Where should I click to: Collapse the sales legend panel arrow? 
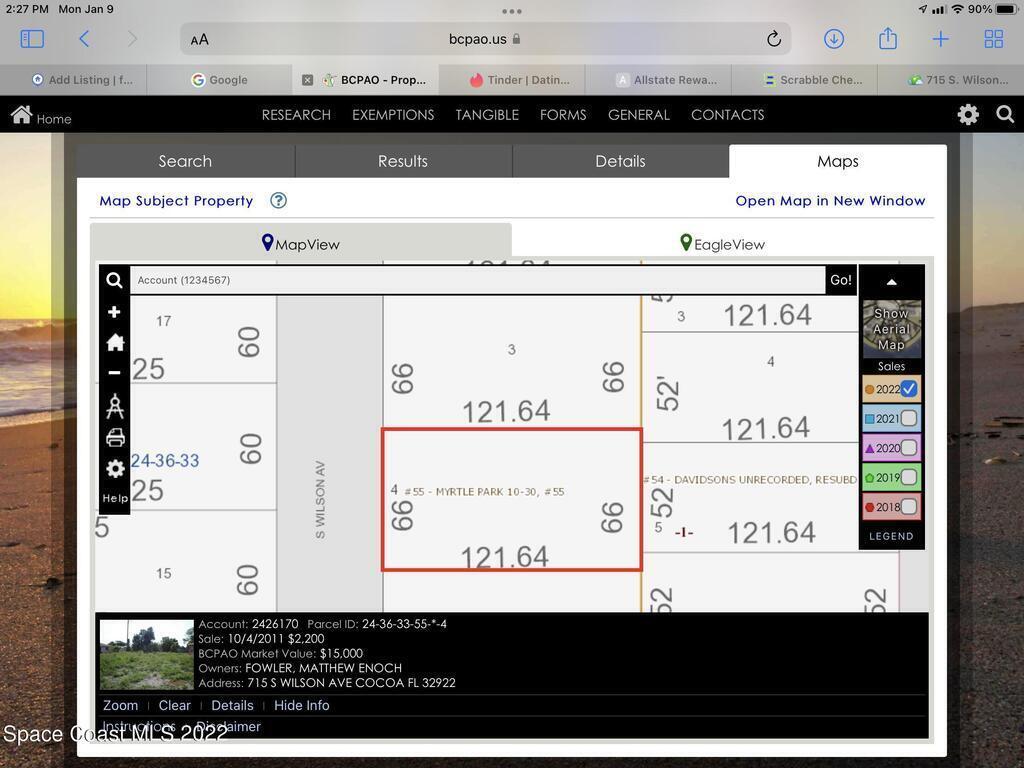(x=891, y=282)
